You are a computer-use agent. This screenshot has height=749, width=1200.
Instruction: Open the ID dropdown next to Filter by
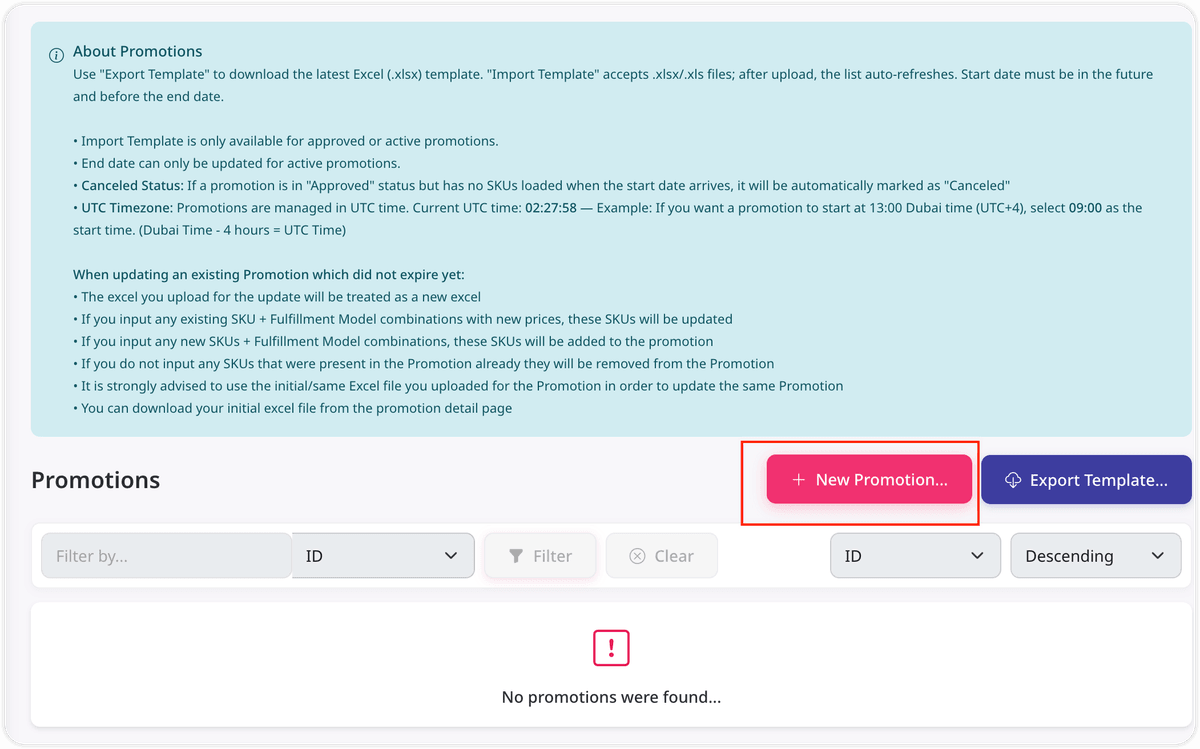click(383, 555)
